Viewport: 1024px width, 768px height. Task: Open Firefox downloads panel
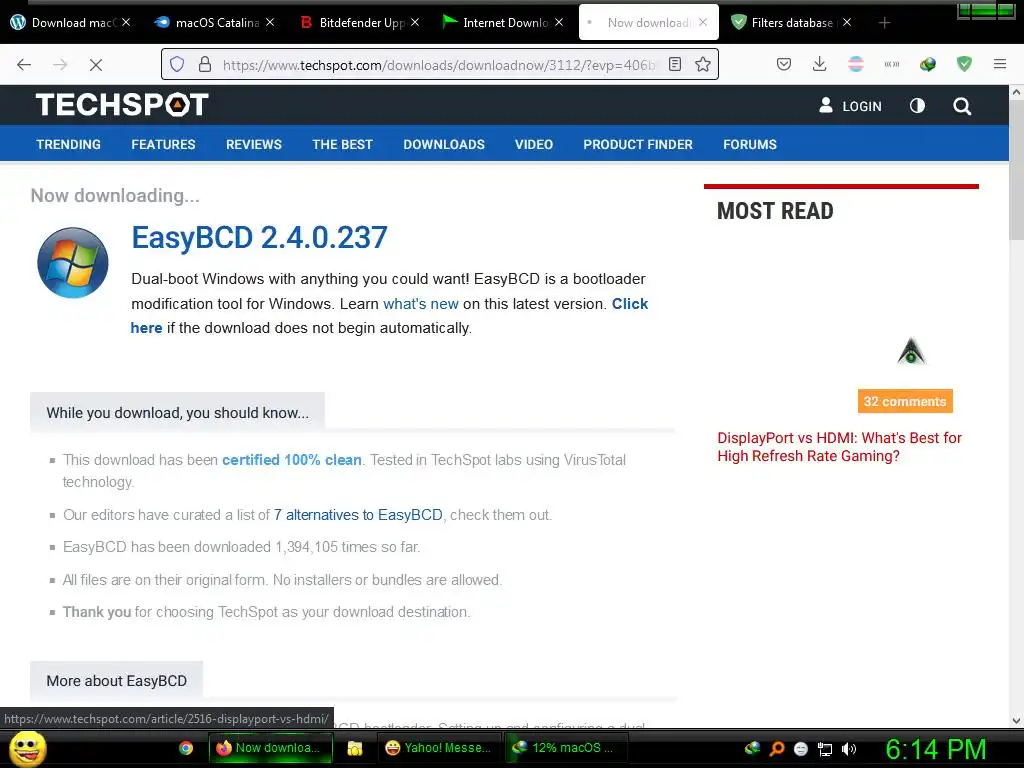pos(820,64)
